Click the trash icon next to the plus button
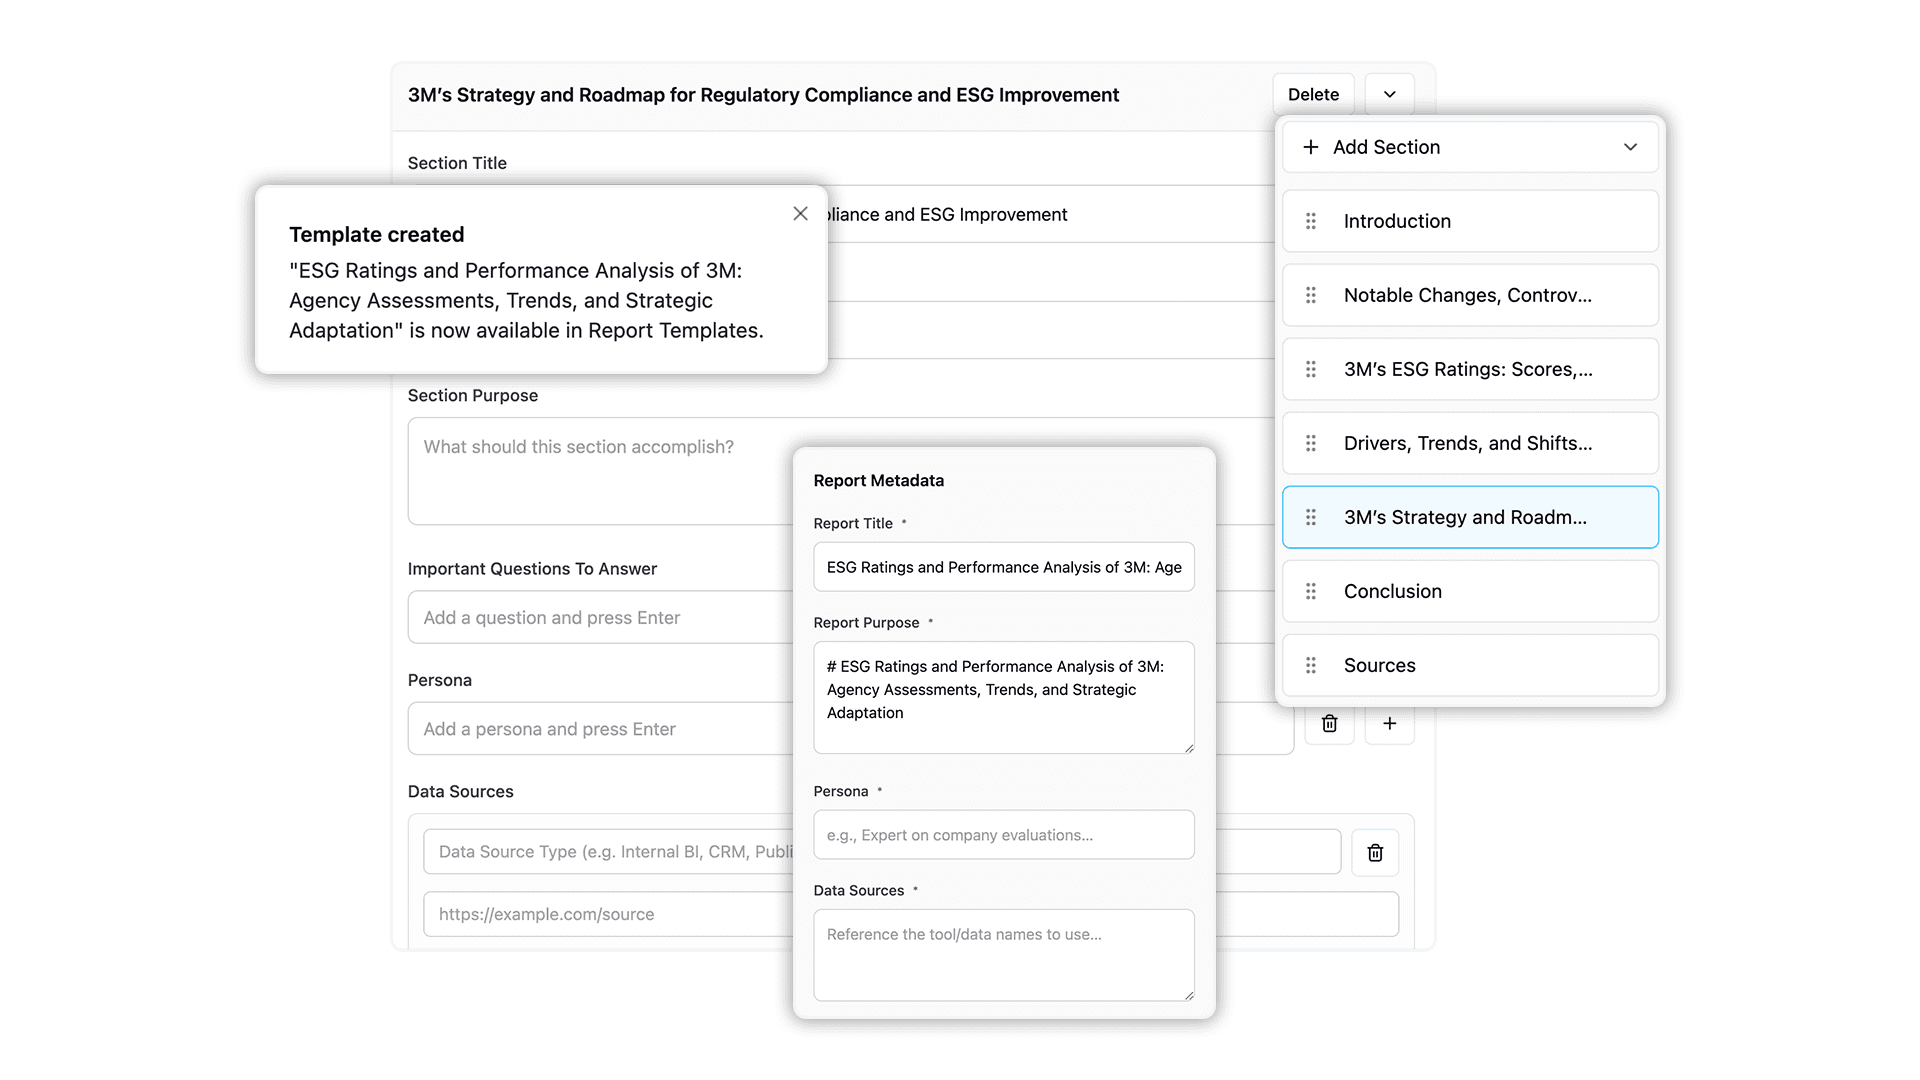The width and height of the screenshot is (1920, 1080). 1330,723
